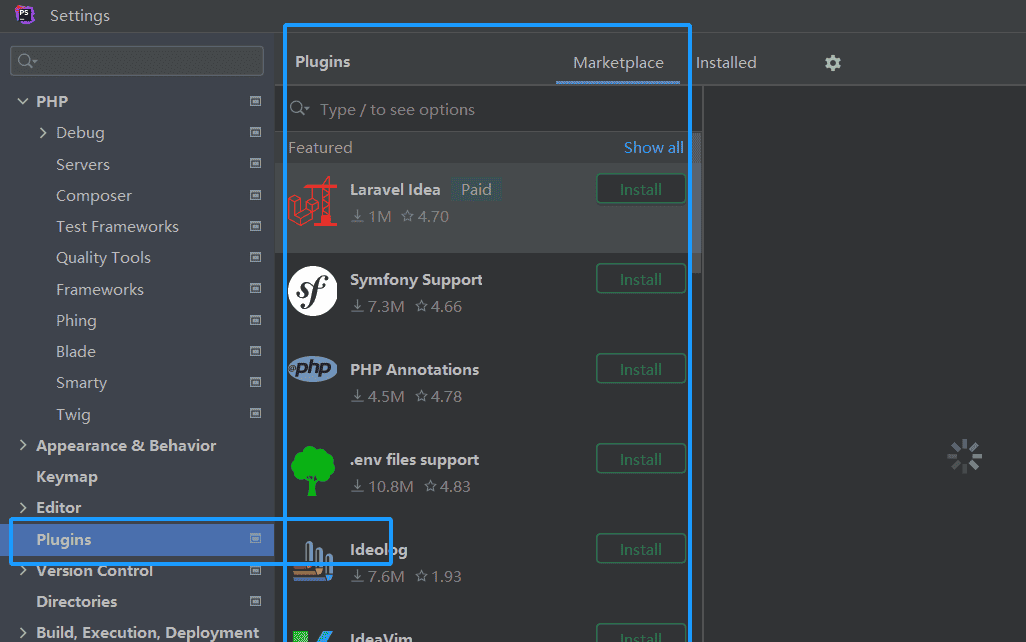
Task: Click the Ideolog plugin icon
Action: [x=312, y=561]
